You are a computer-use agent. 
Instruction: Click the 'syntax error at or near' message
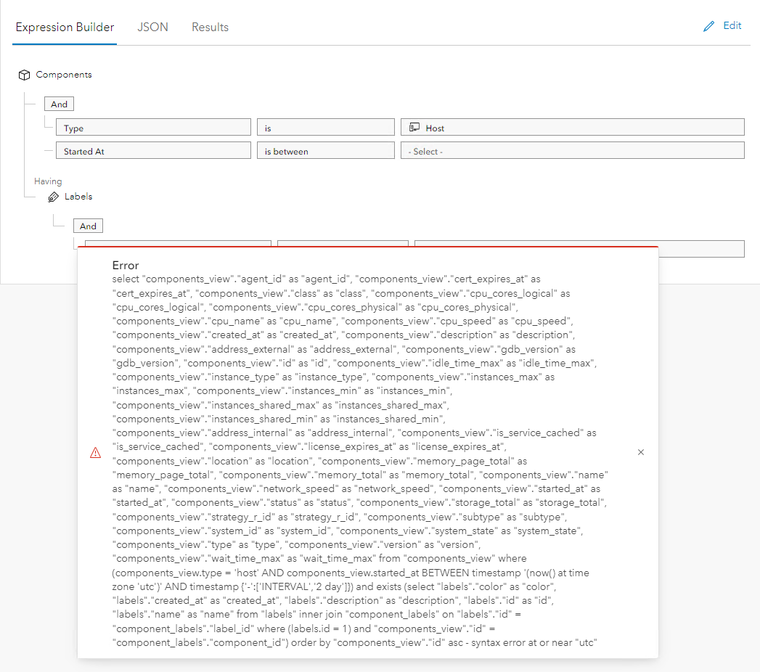(x=534, y=642)
